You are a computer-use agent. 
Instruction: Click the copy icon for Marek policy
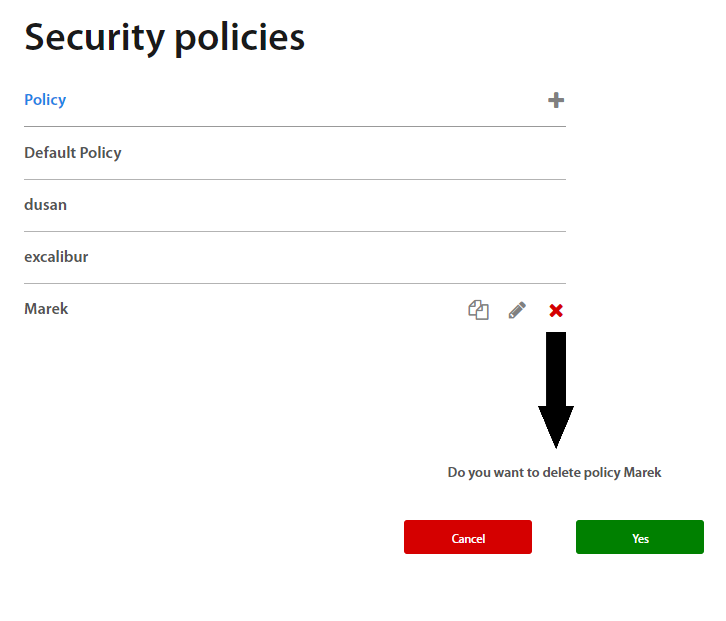point(479,310)
